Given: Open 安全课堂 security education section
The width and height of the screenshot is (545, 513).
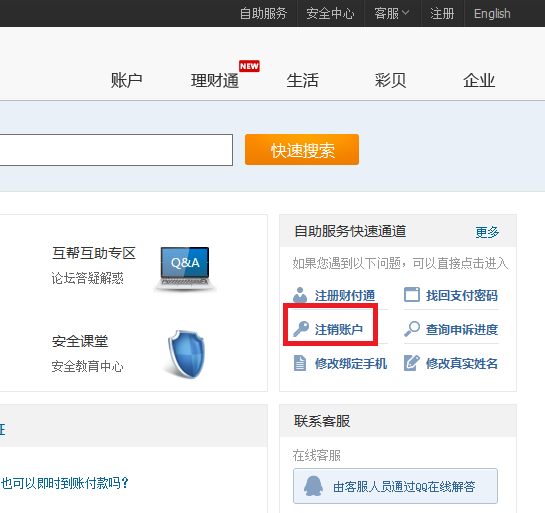Looking at the screenshot, I should coord(80,341).
